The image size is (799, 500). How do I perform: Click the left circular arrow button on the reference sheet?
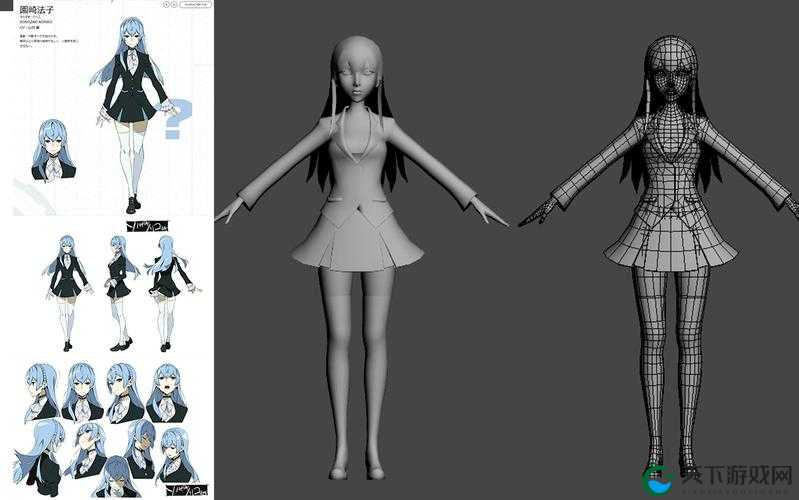(167, 5)
